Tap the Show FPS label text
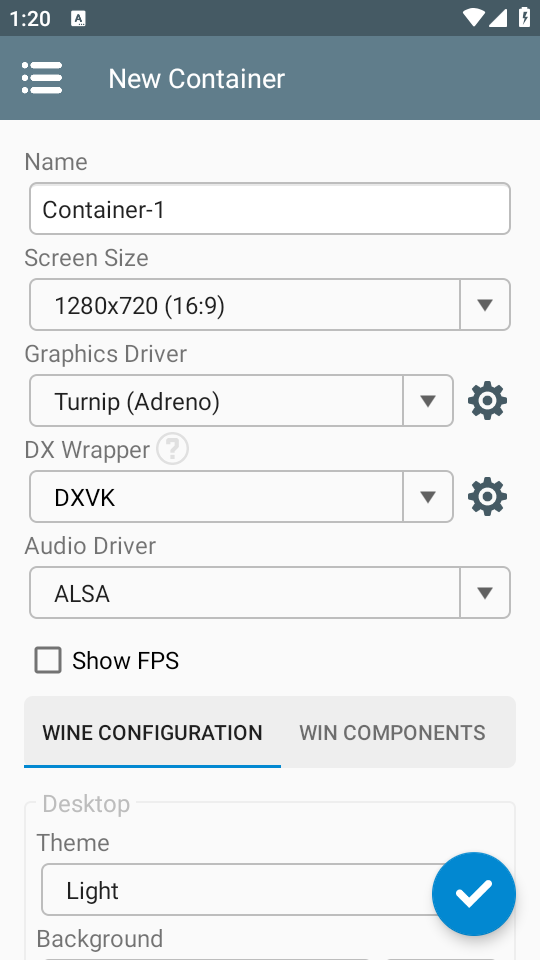 point(126,661)
